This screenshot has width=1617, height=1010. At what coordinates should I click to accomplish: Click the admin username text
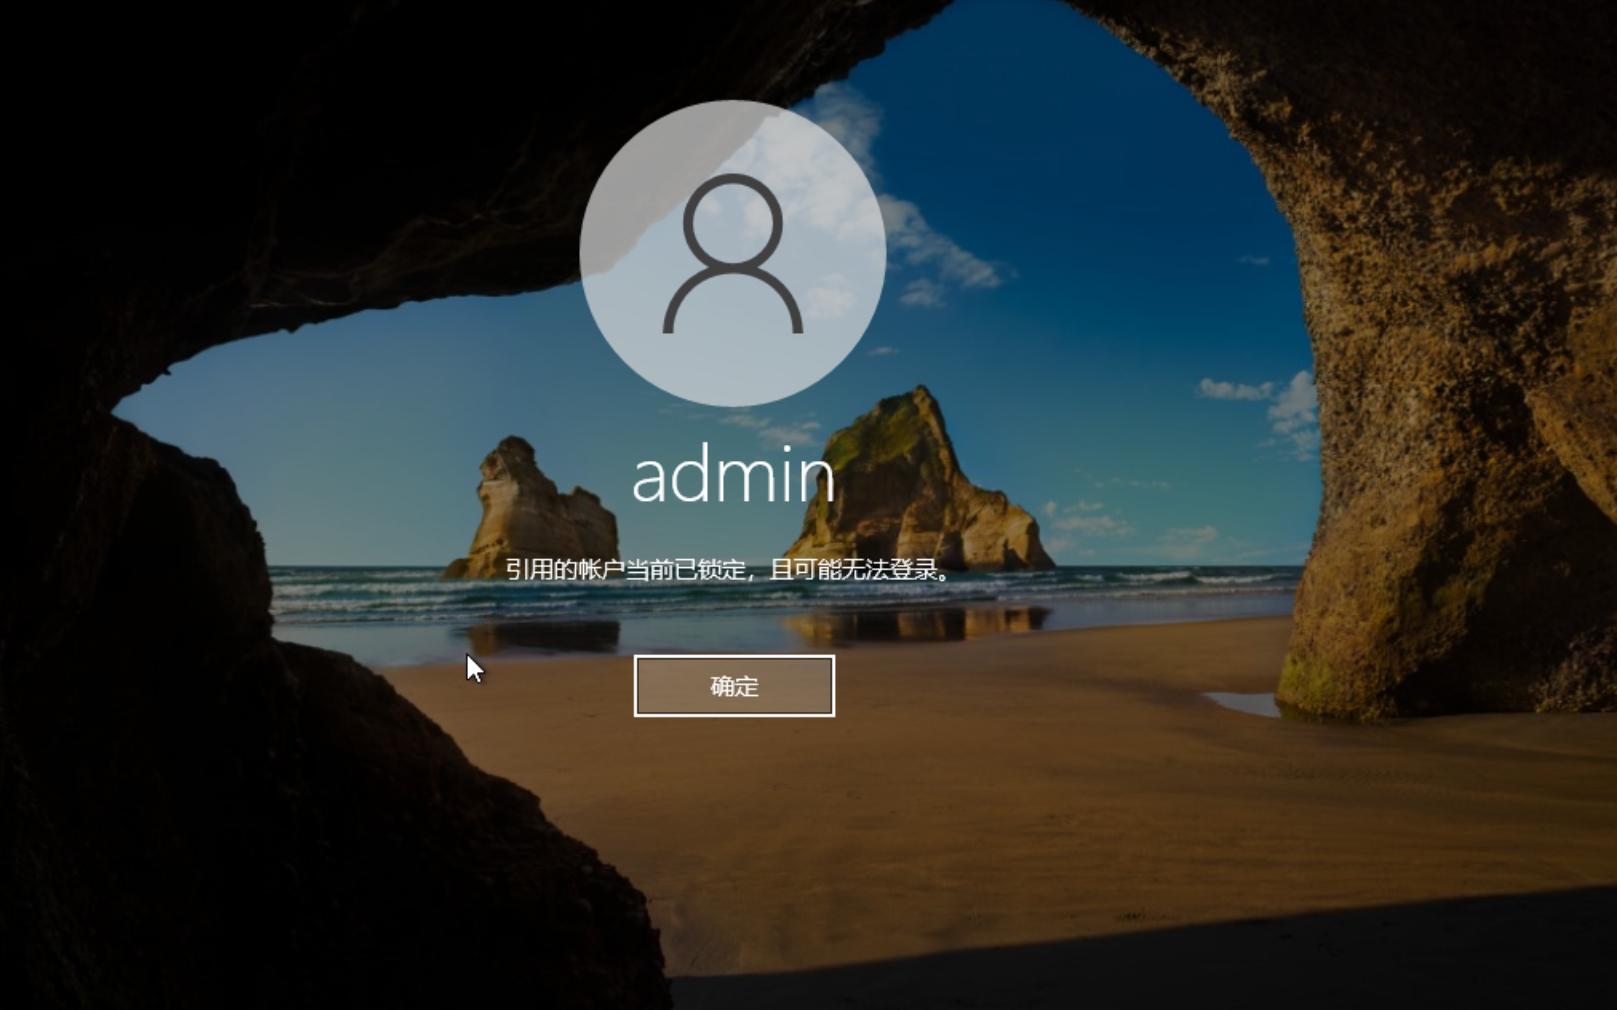coord(732,476)
